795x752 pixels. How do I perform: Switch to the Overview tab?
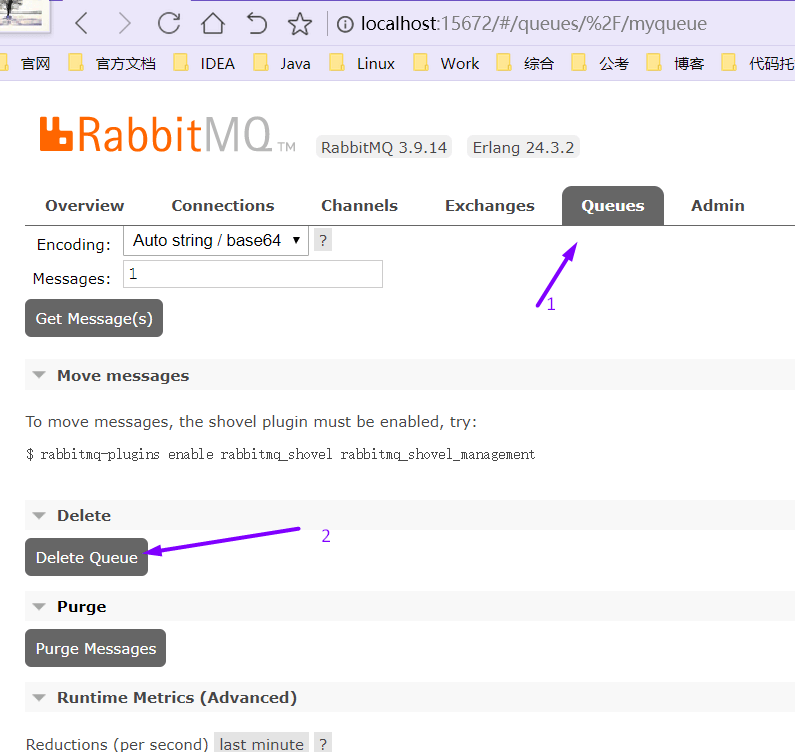pos(85,205)
